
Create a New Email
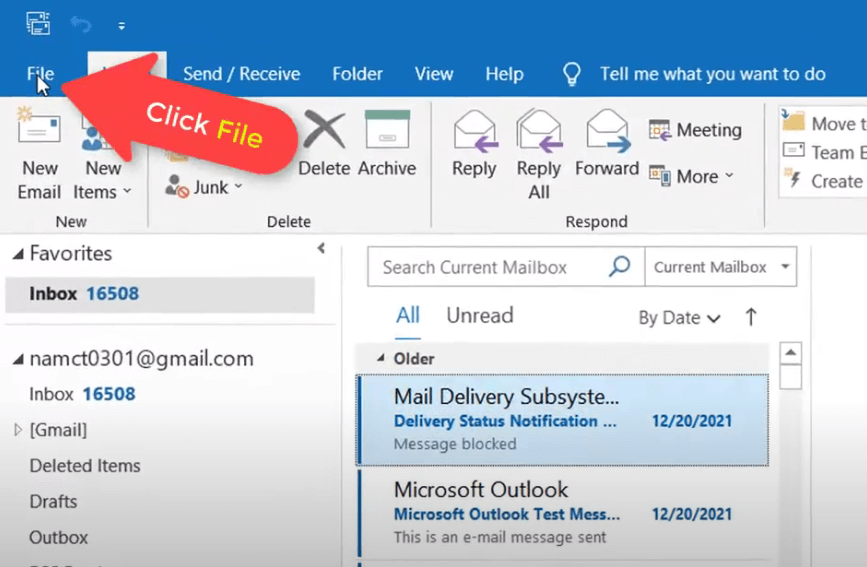(x=38, y=155)
